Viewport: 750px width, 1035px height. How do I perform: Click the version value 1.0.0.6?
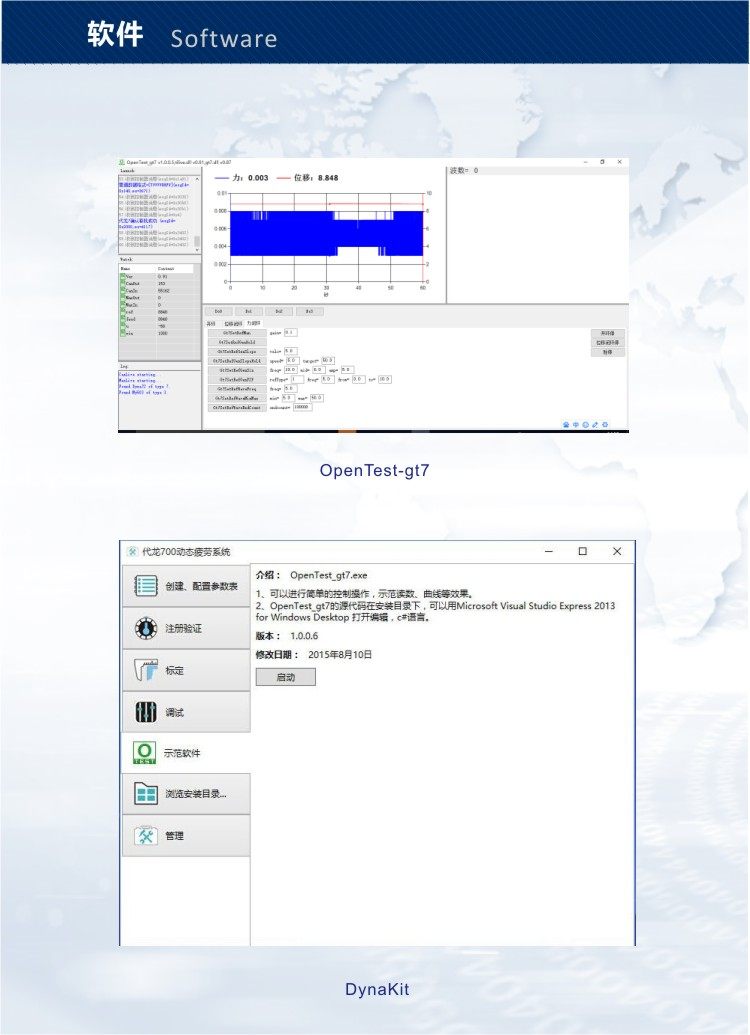click(304, 636)
